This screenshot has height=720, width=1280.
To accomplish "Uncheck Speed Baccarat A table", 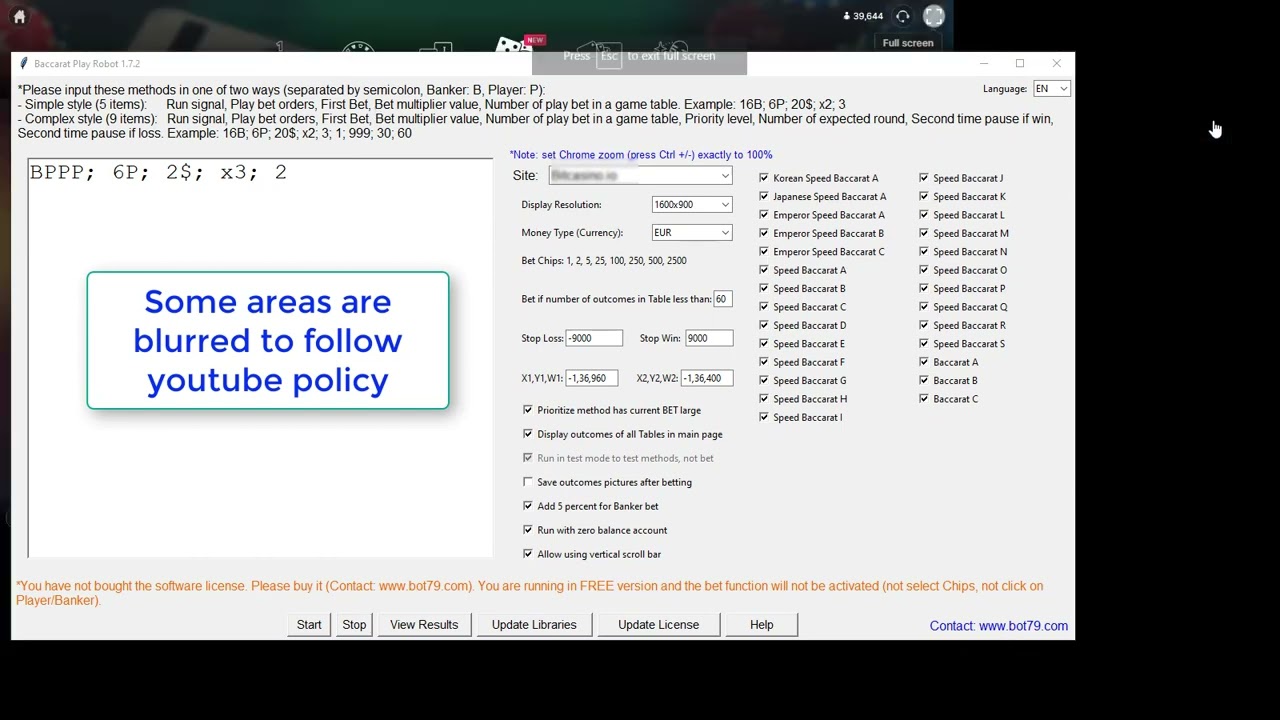I will 764,270.
